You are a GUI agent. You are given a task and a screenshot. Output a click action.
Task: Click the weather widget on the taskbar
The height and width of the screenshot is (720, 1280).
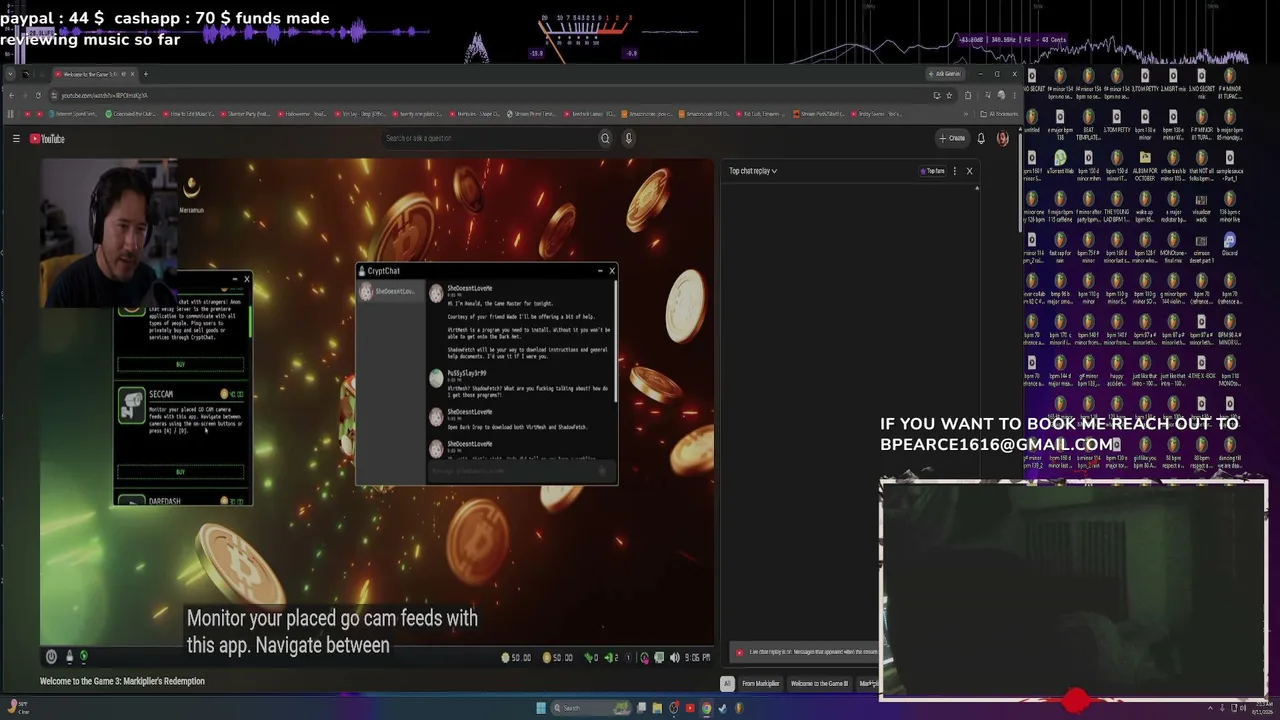pos(17,708)
